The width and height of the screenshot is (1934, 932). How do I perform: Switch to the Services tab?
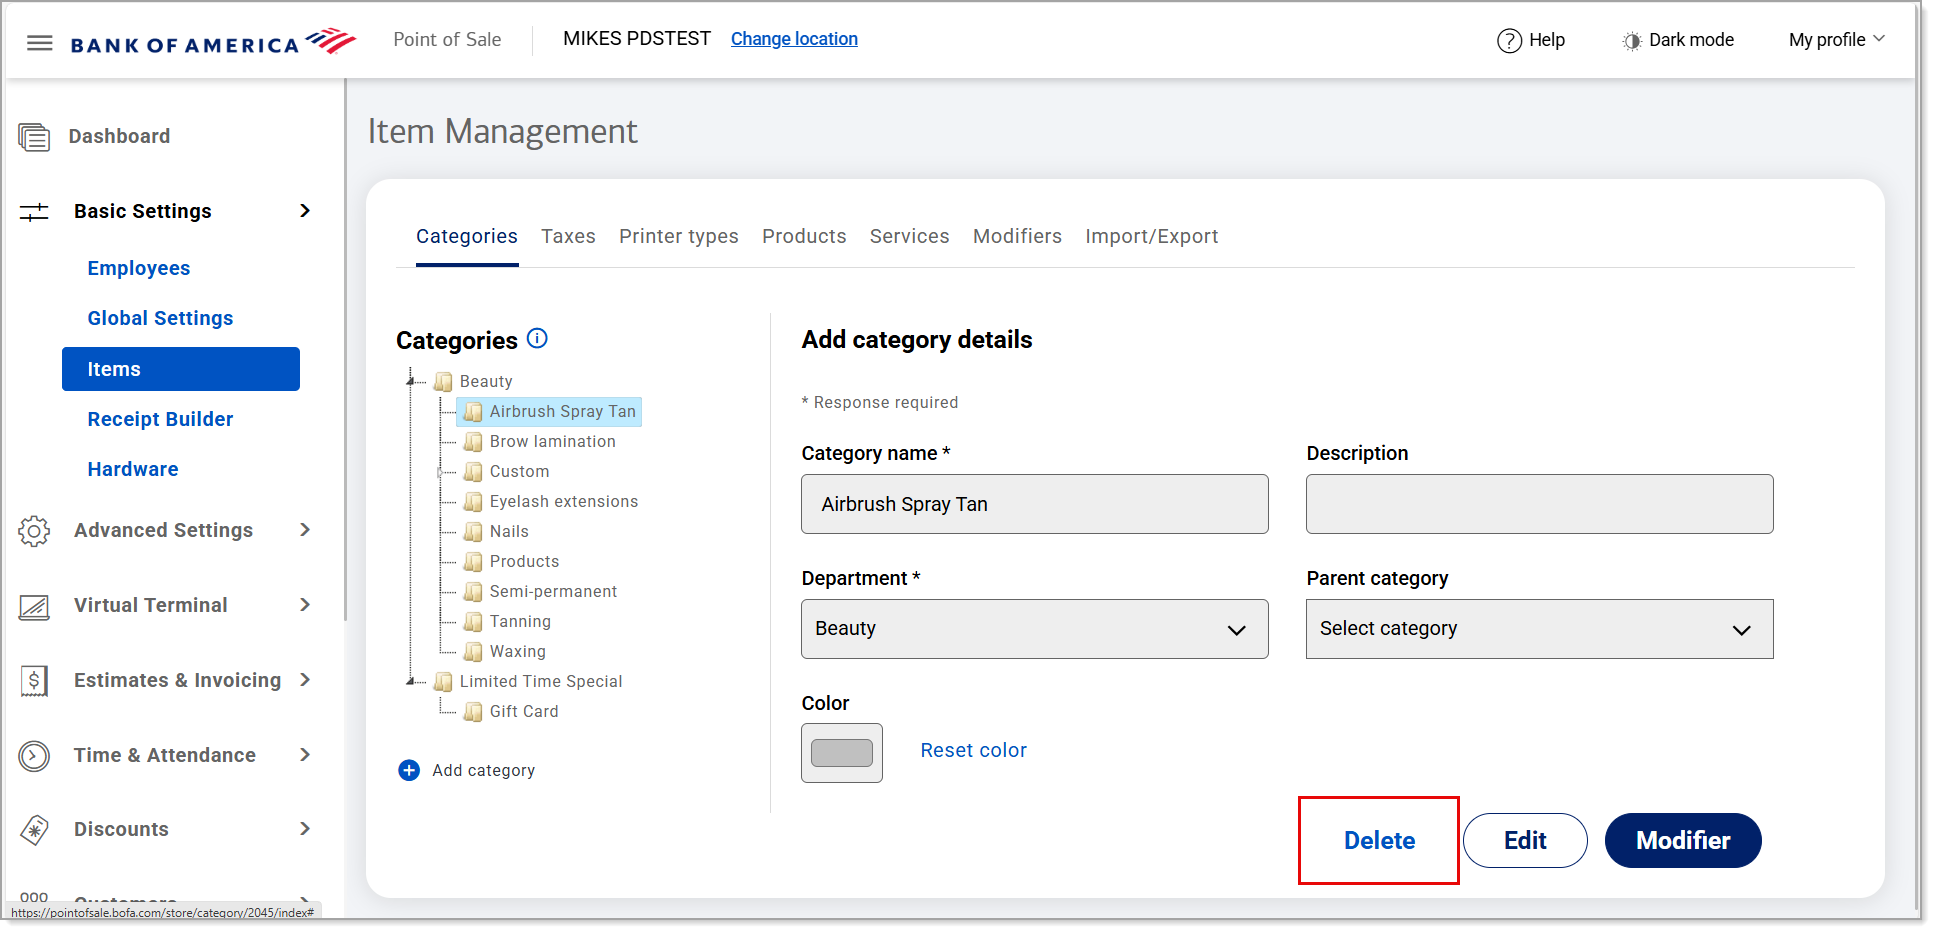[909, 237]
